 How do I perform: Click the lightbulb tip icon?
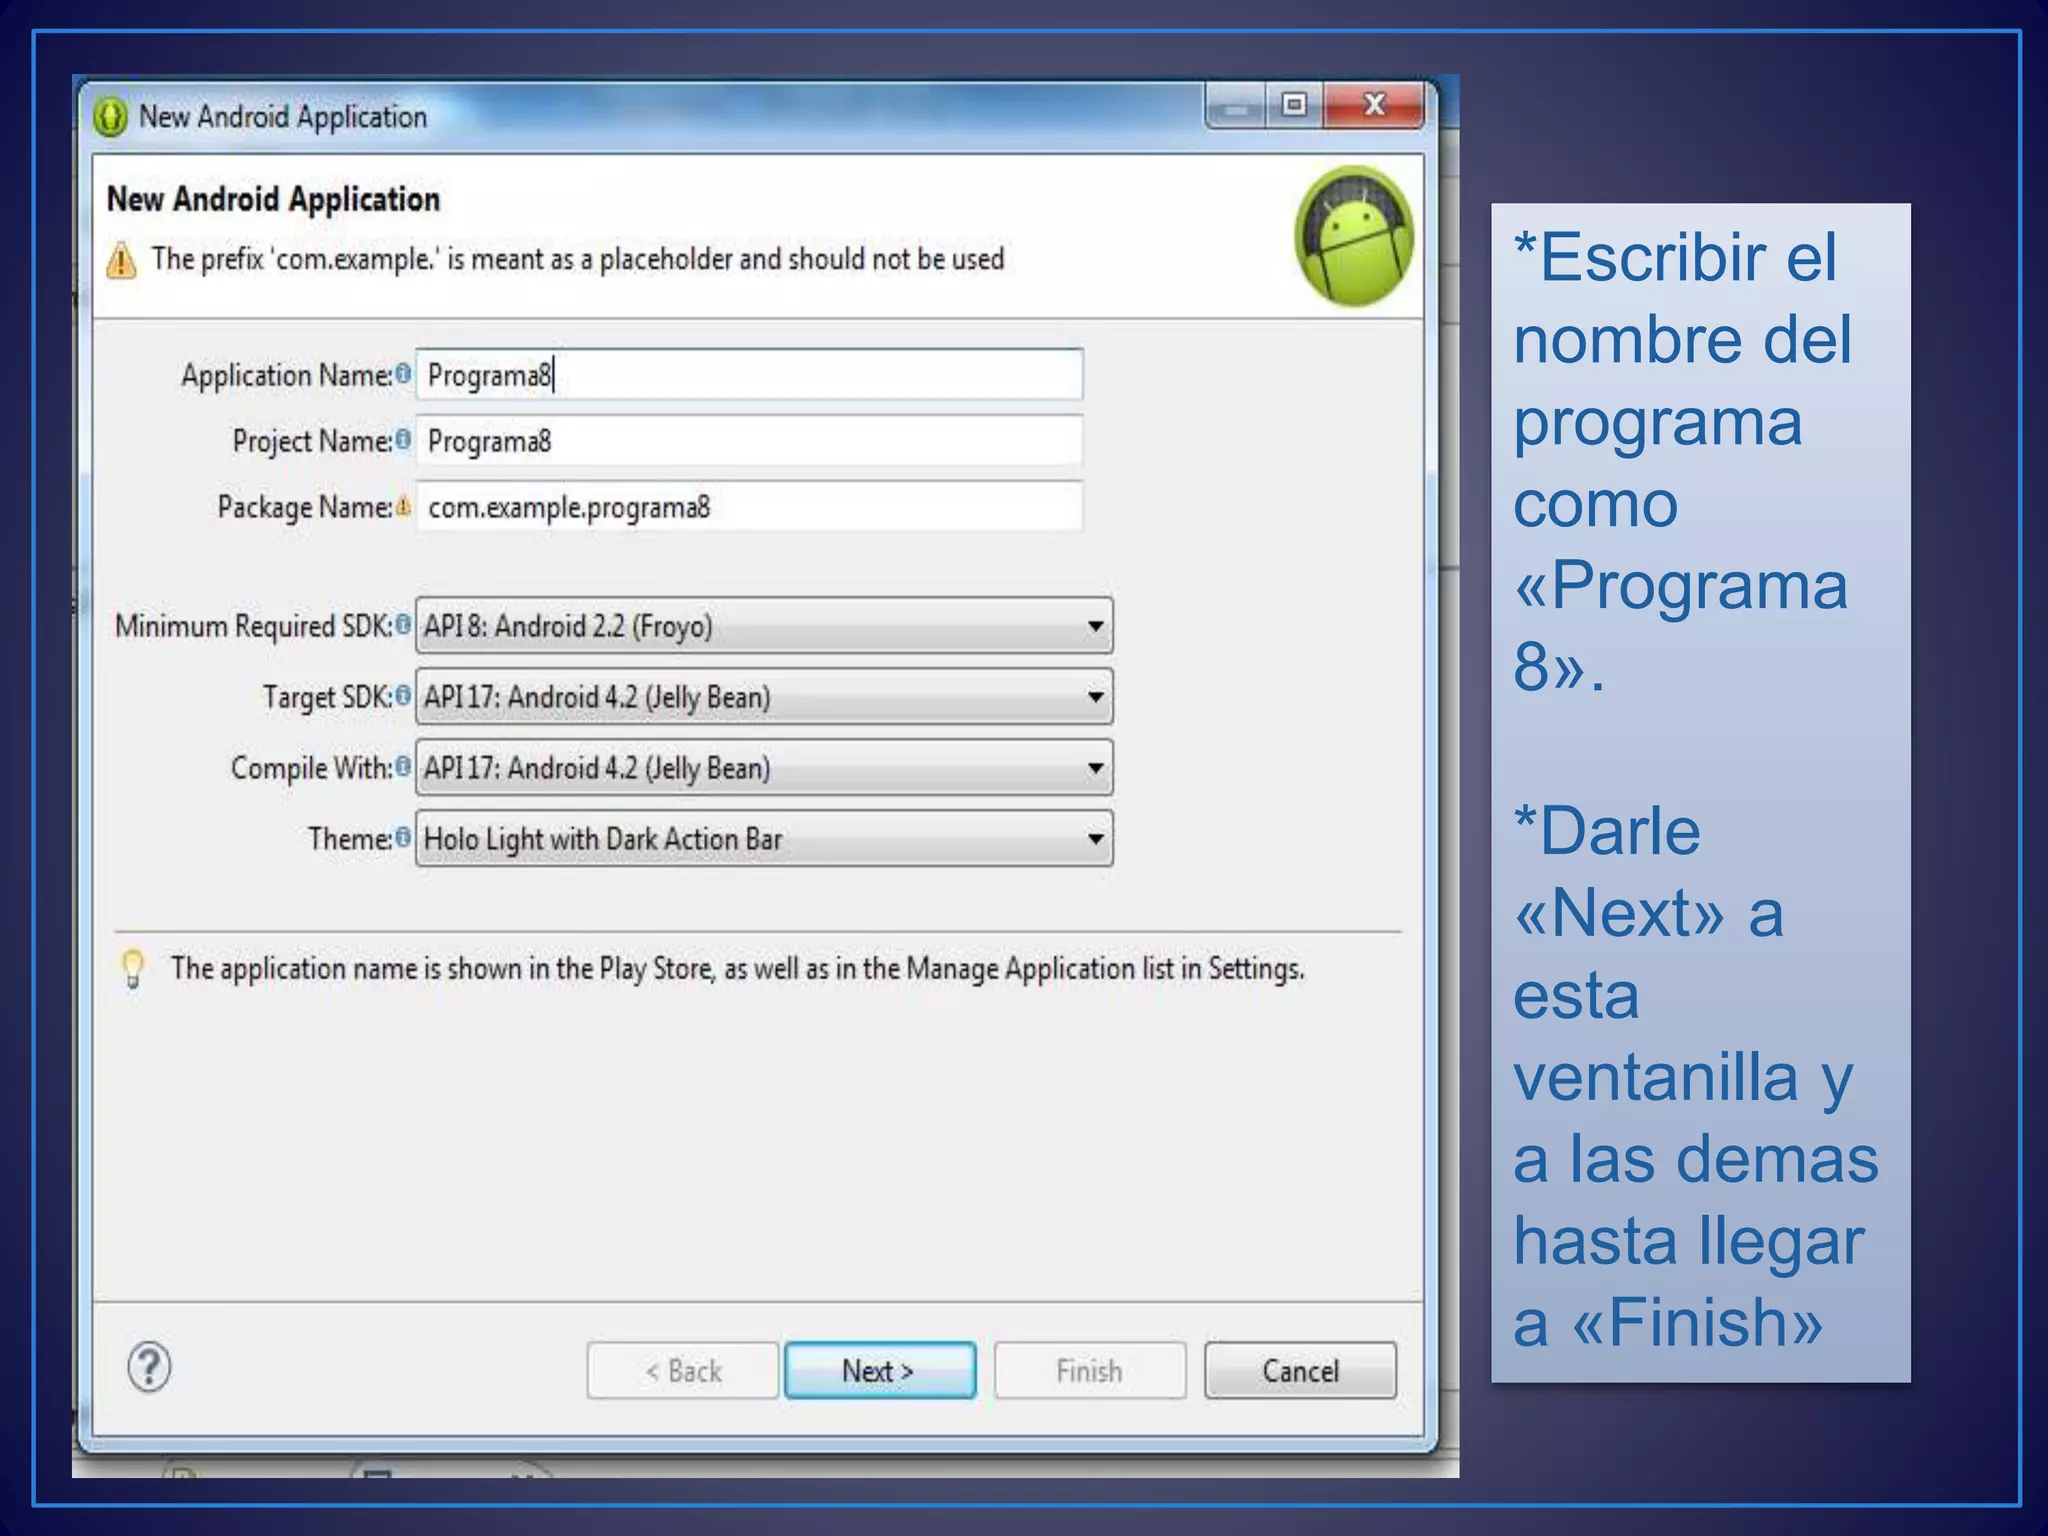pos(133,968)
